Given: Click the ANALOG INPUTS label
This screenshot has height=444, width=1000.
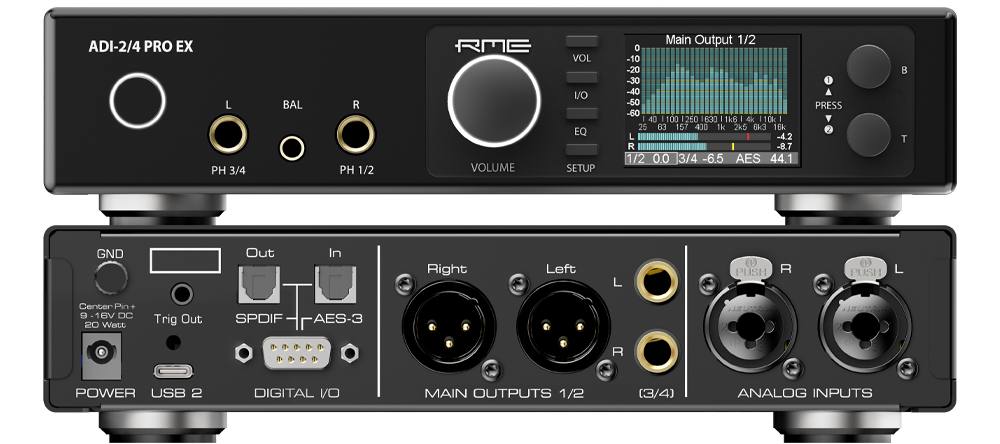Looking at the screenshot, I should coord(805,393).
